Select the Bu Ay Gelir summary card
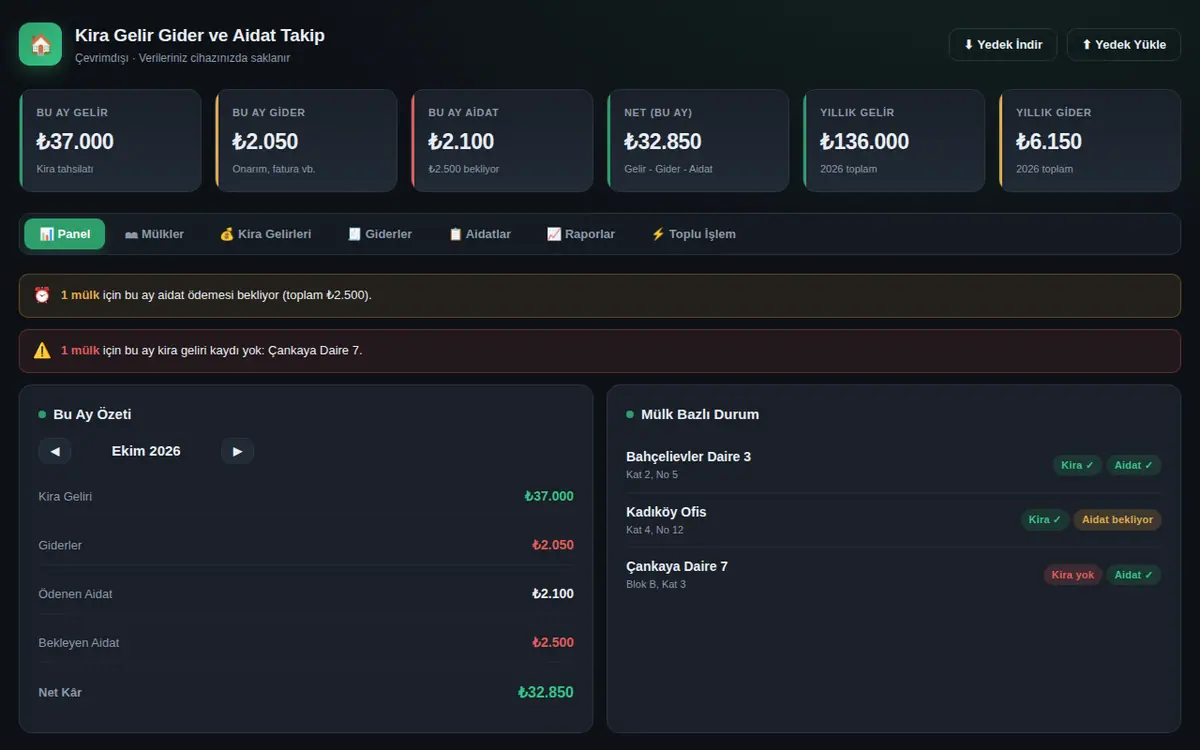The image size is (1200, 750). [110, 141]
